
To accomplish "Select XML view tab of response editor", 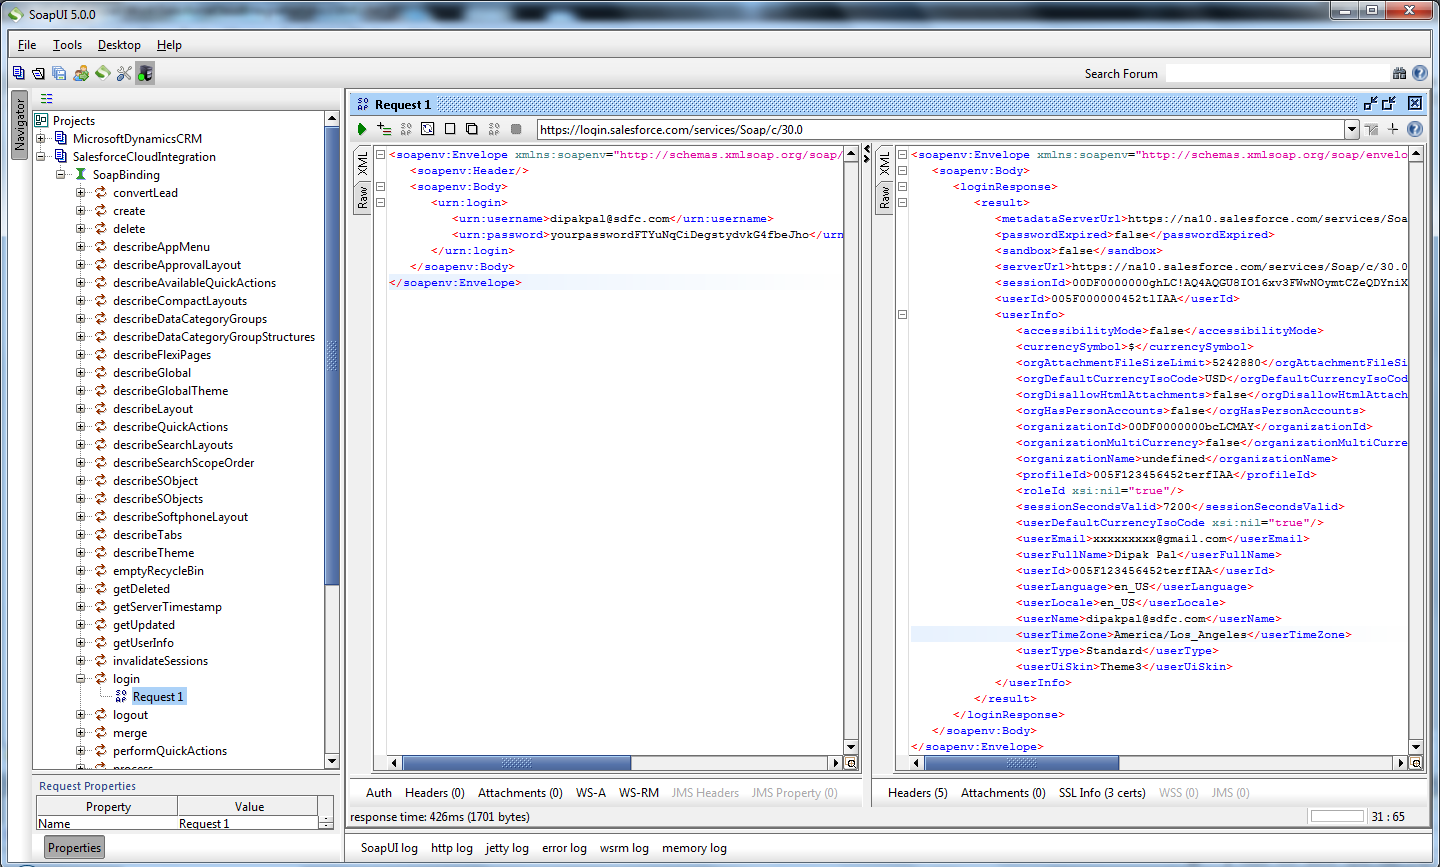I will (x=885, y=165).
